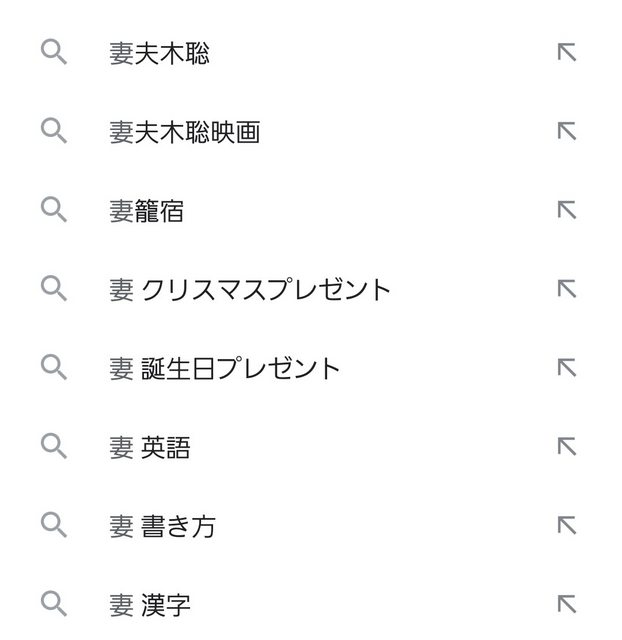Select the 妻夫木聡映画 suggestion text

(x=184, y=132)
